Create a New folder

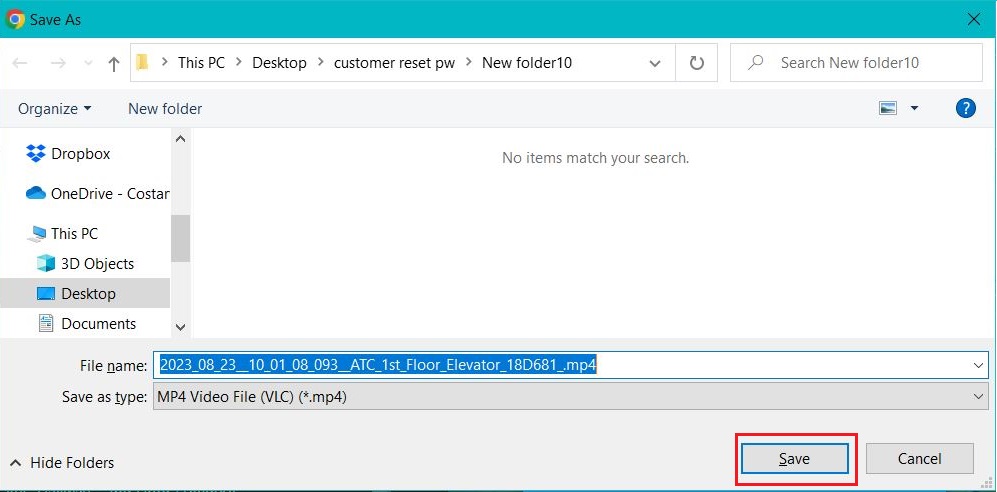(x=165, y=109)
